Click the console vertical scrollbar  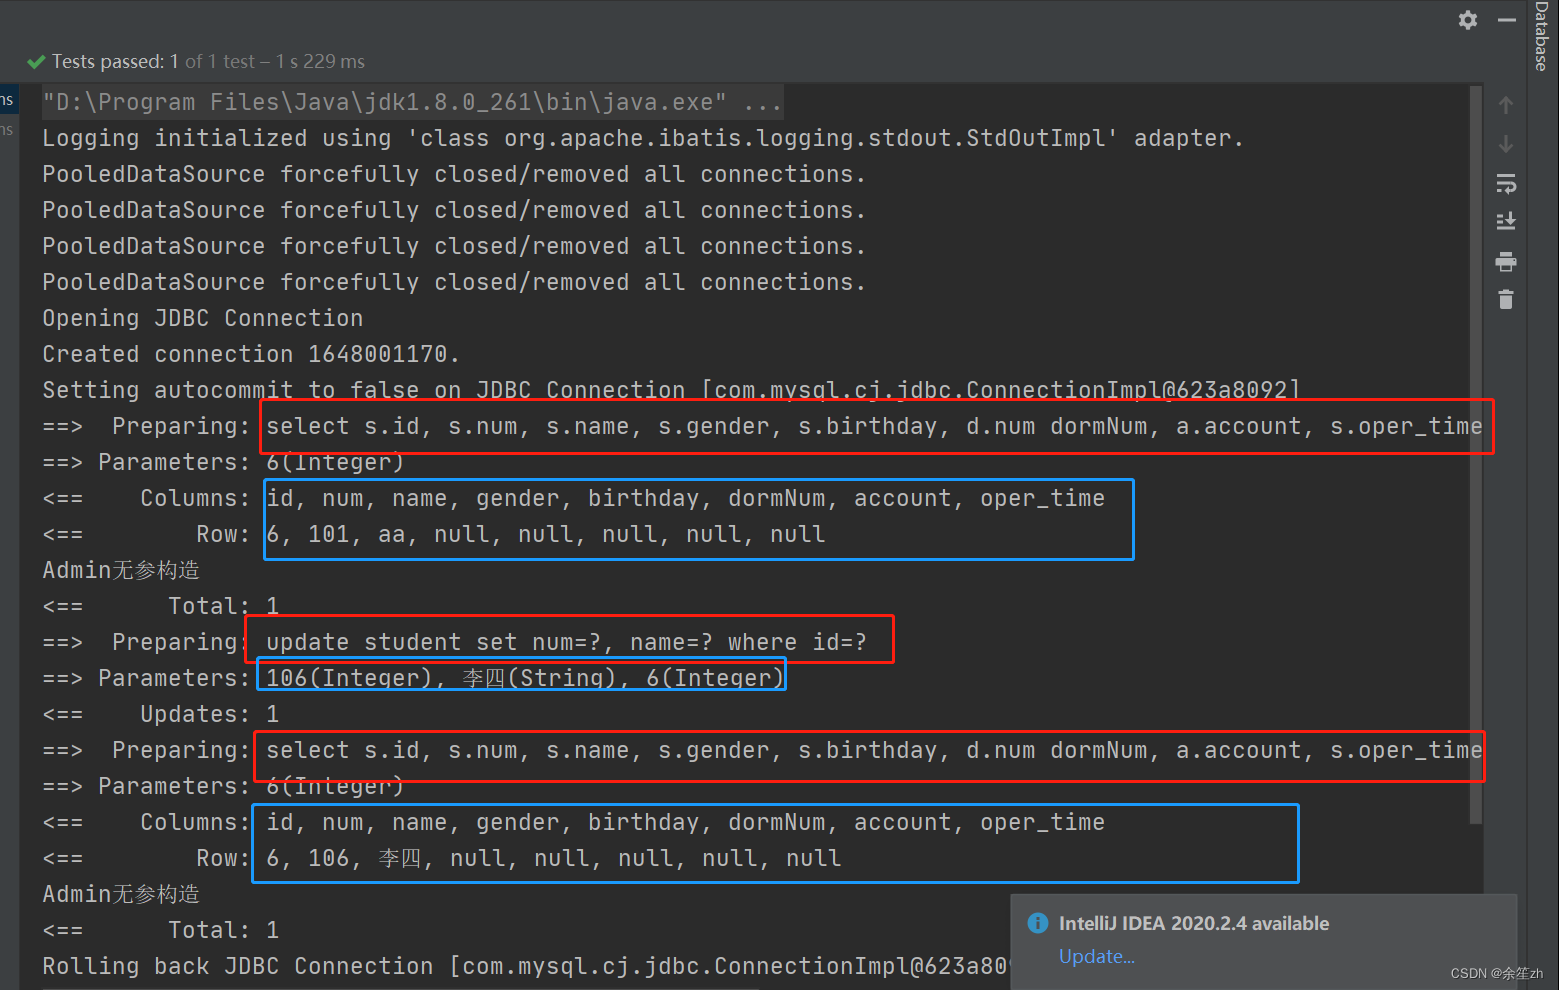[1476, 455]
